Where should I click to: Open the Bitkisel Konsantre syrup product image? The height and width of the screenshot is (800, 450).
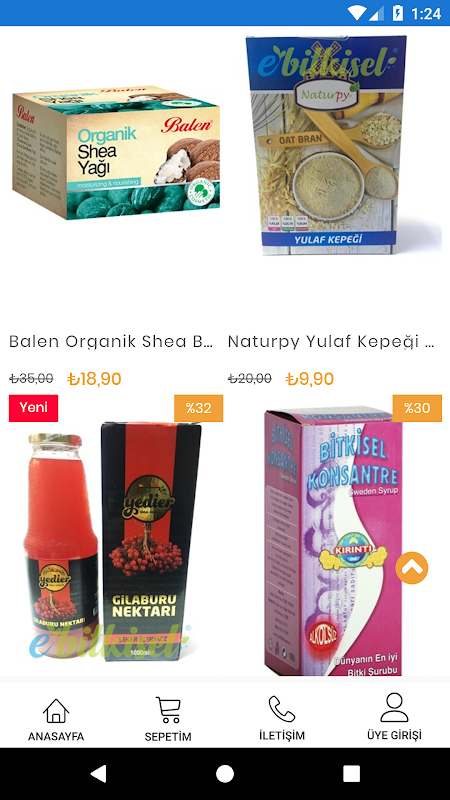[333, 541]
